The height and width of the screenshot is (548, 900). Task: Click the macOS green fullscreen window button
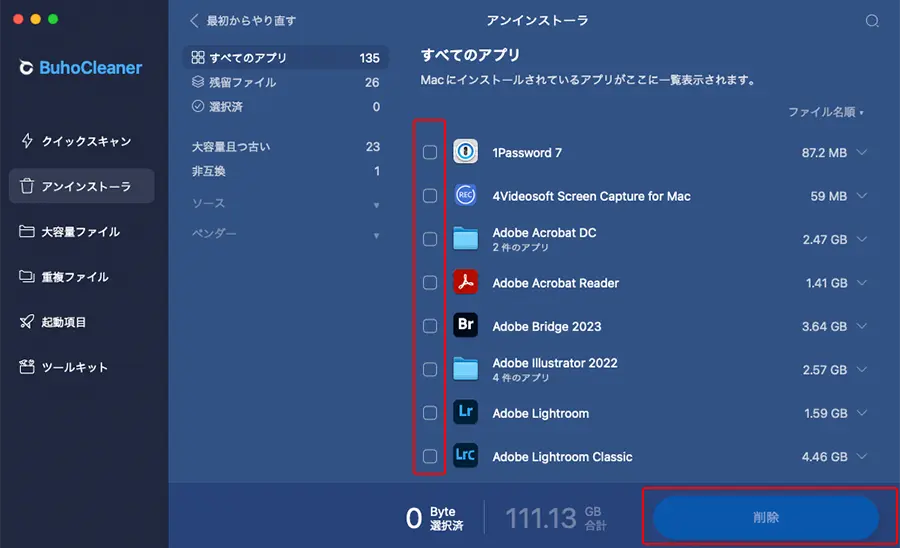53,19
